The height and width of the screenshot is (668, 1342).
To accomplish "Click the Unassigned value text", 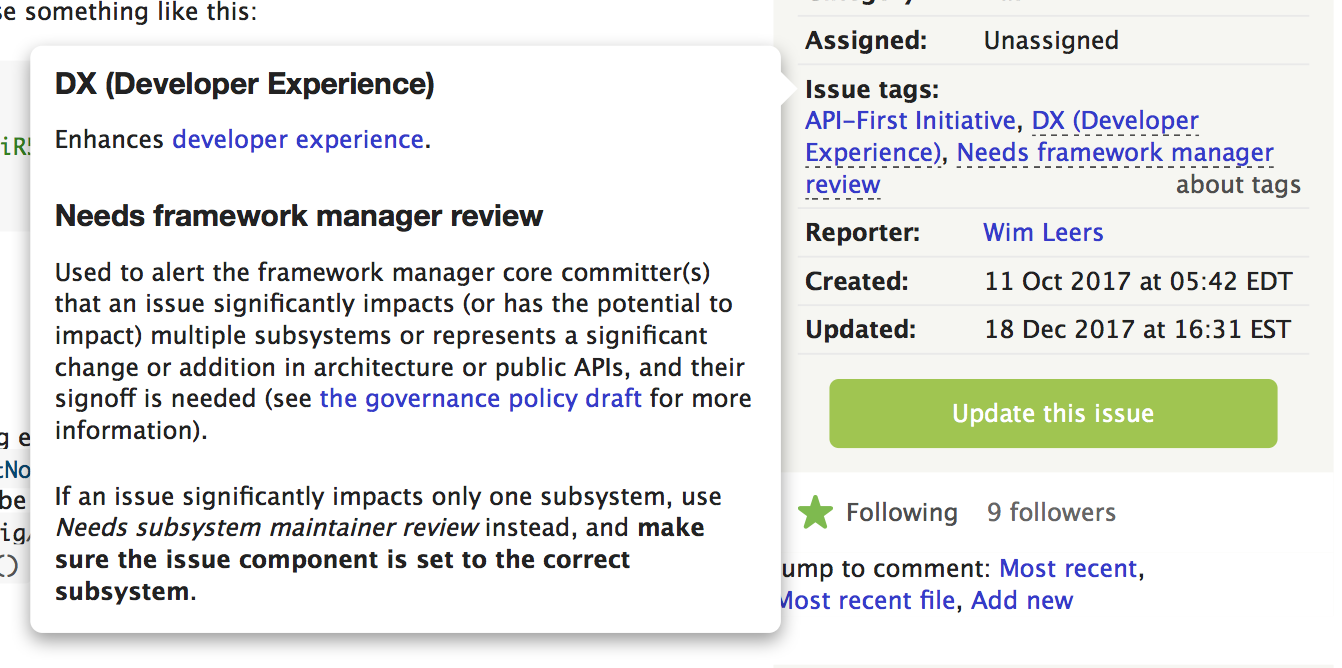I will [1051, 41].
